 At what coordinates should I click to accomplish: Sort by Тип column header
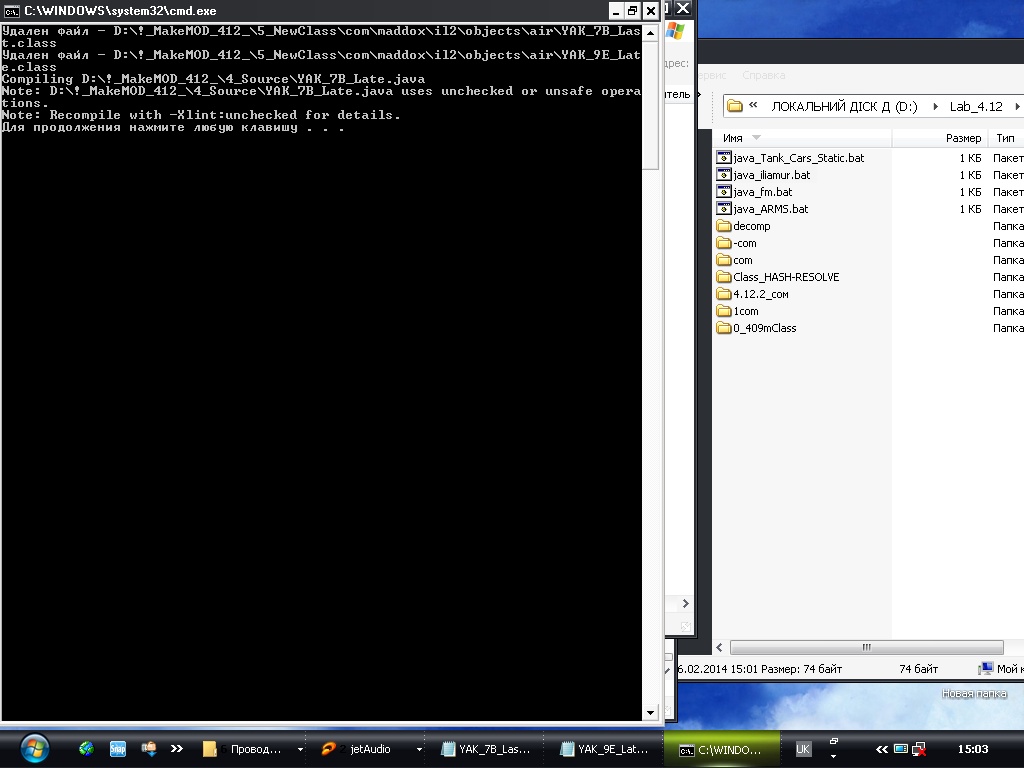click(x=1006, y=138)
